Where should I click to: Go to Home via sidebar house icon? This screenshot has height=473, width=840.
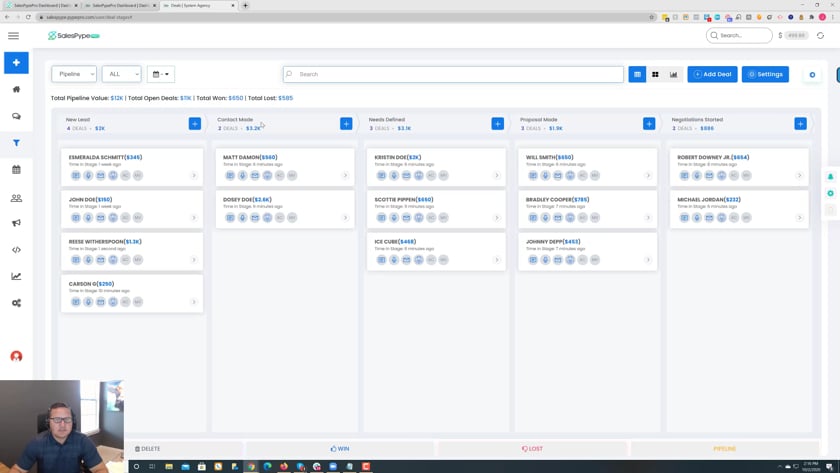[x=16, y=89]
